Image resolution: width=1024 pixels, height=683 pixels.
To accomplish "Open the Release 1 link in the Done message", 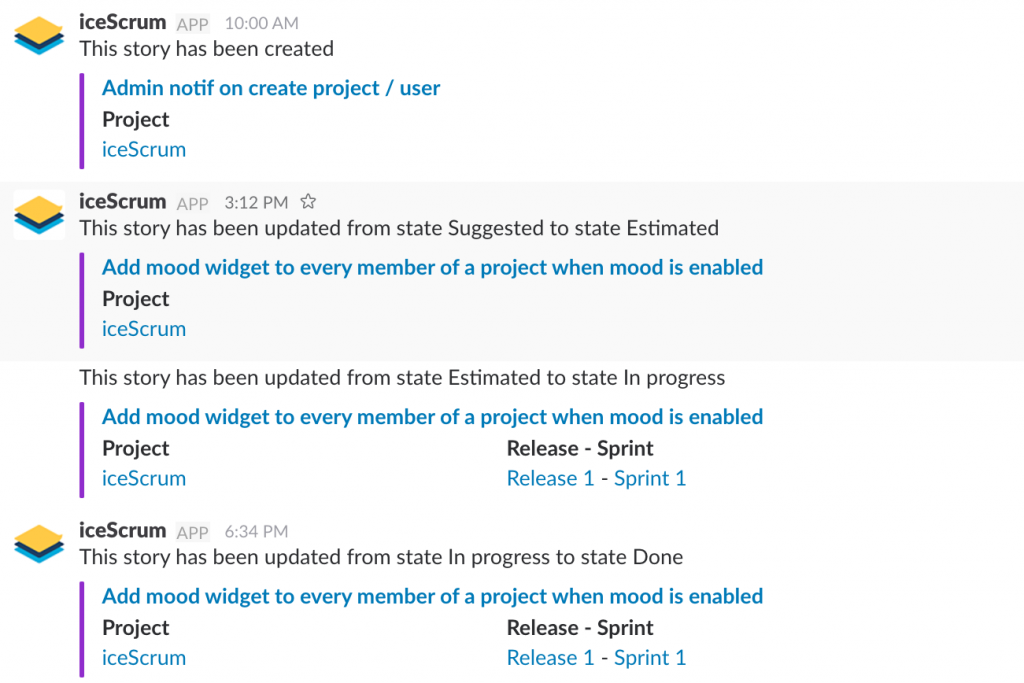I will (551, 657).
